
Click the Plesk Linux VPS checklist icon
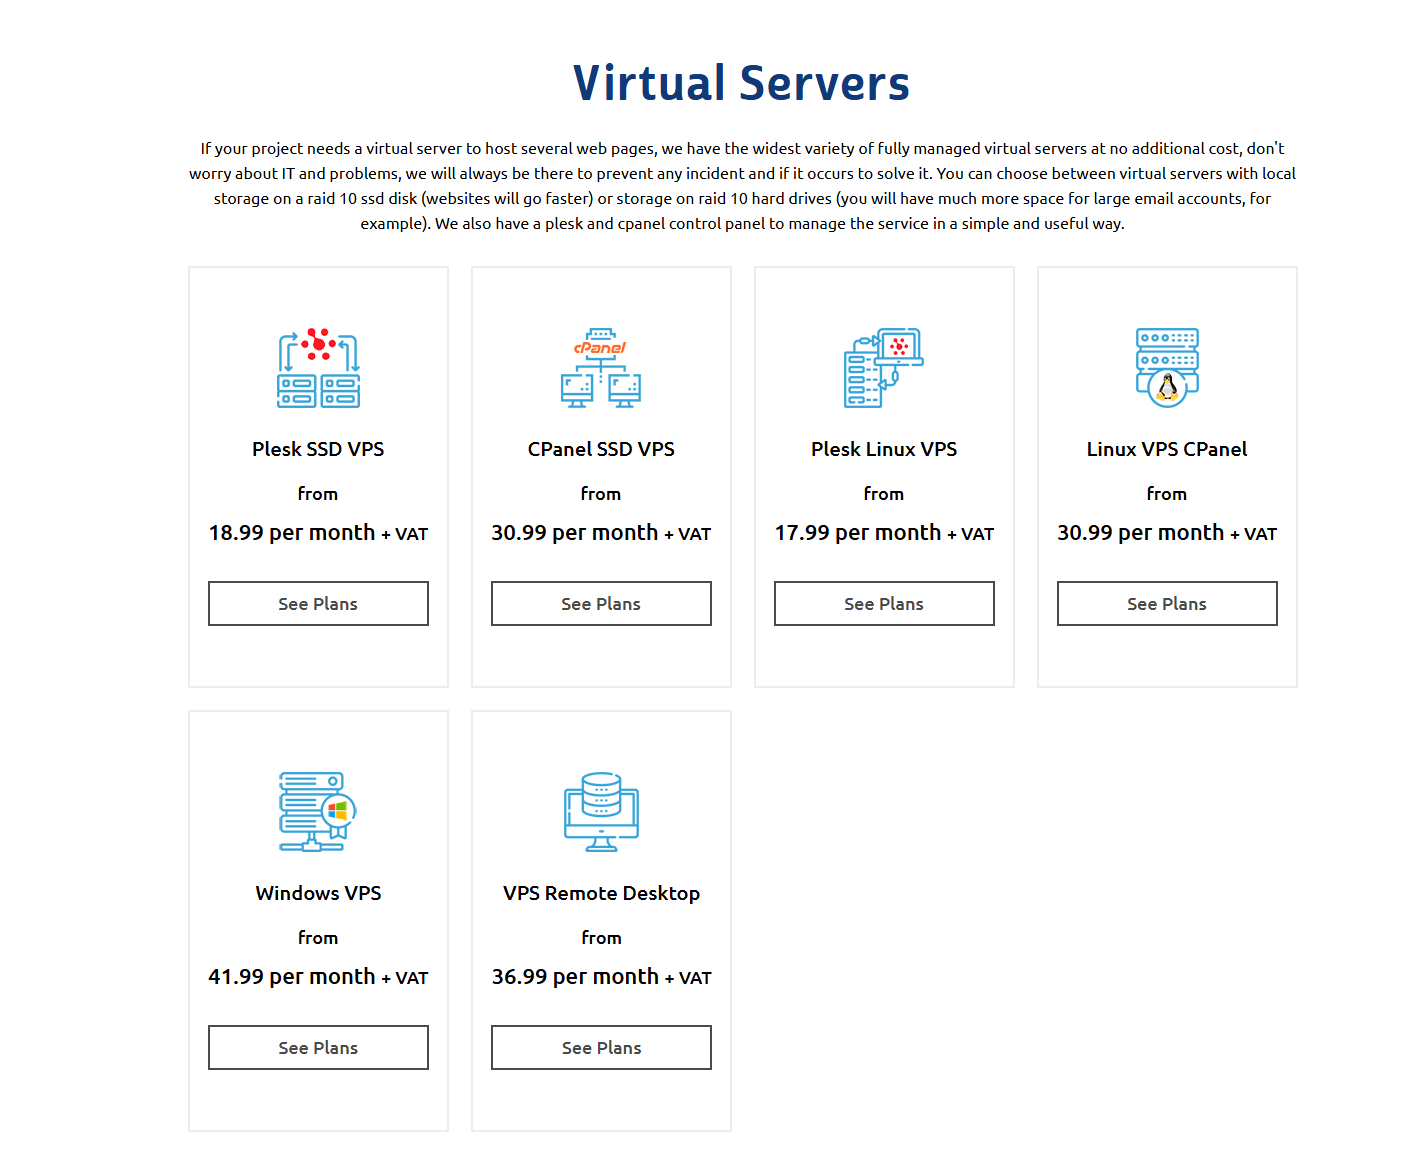click(x=883, y=368)
